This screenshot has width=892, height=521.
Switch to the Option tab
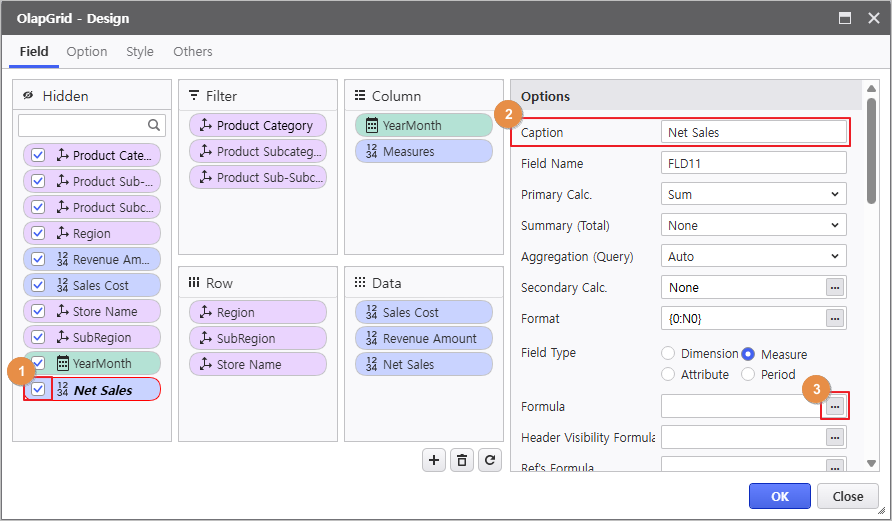click(87, 52)
